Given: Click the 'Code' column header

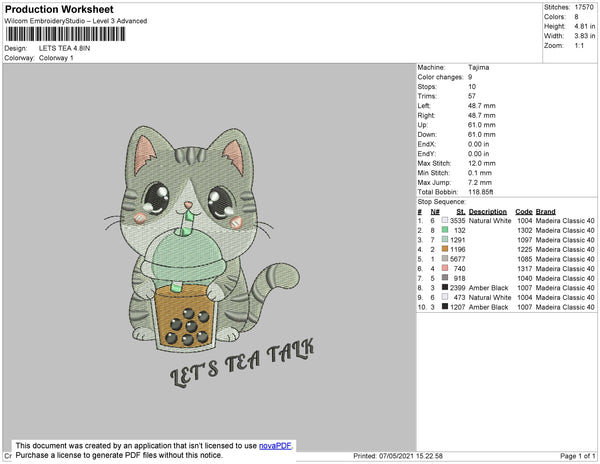Looking at the screenshot, I should (523, 212).
